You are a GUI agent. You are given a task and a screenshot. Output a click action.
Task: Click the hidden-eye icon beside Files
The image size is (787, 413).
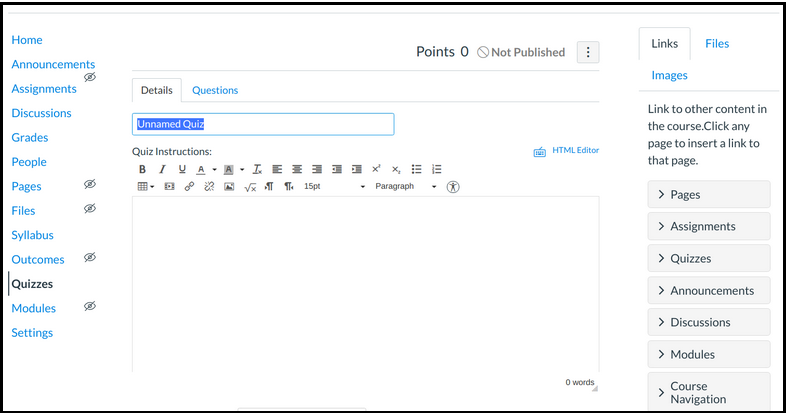point(90,209)
